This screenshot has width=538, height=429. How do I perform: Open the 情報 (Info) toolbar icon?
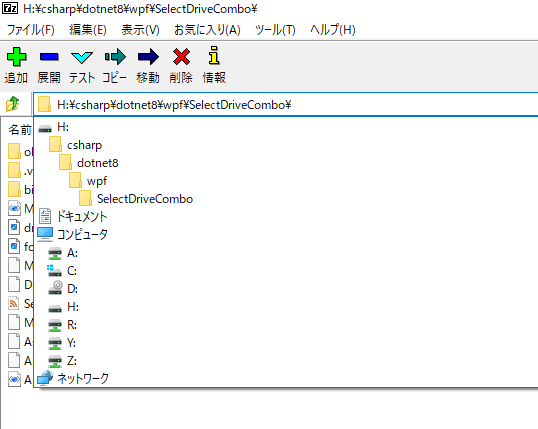click(214, 56)
